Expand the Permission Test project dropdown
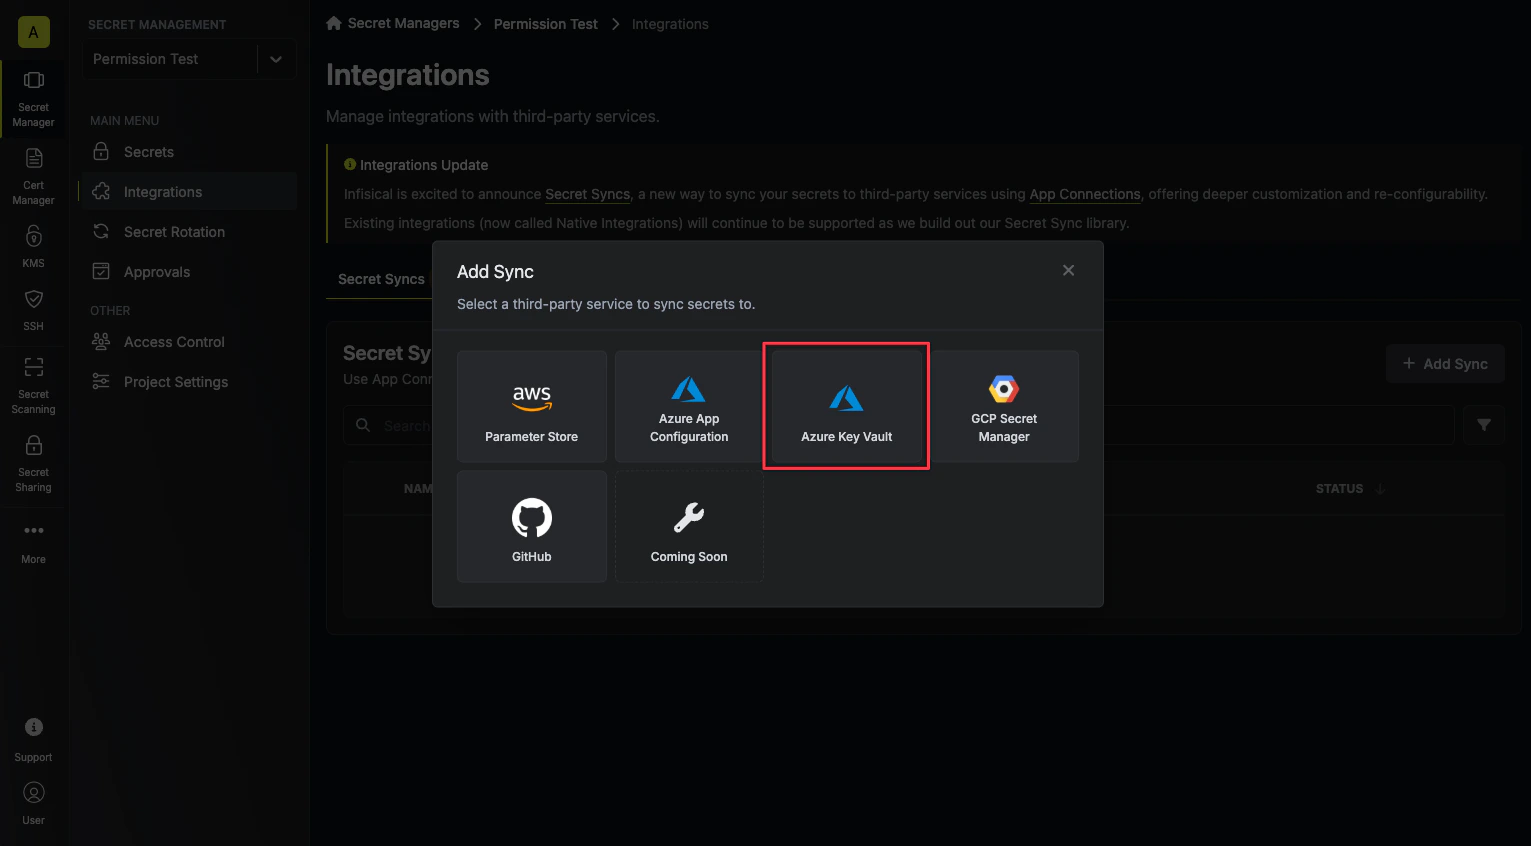 [x=276, y=59]
